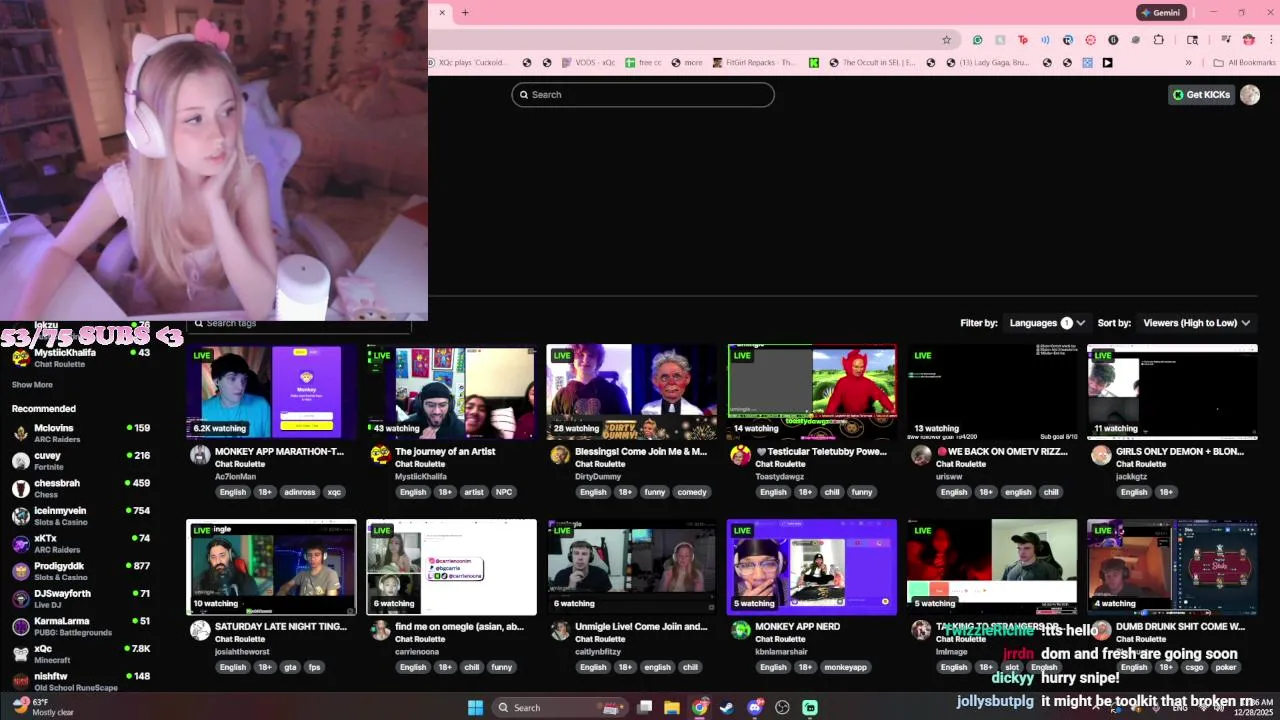Screen dimensions: 1280x720
Task: Open chessbrah recommended channel
Action: (x=80, y=488)
